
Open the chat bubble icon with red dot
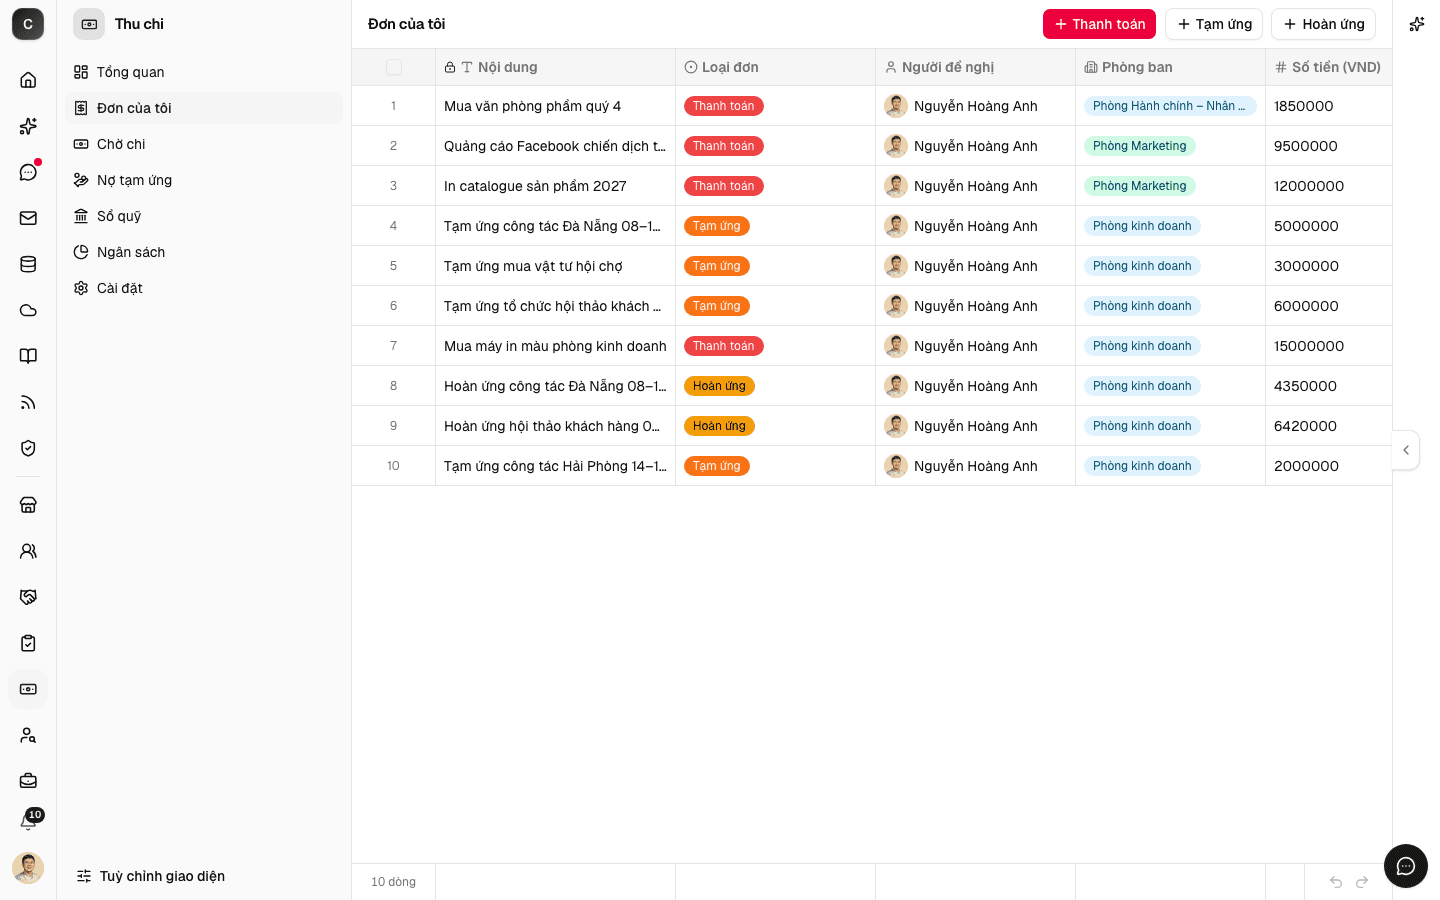pyautogui.click(x=28, y=172)
